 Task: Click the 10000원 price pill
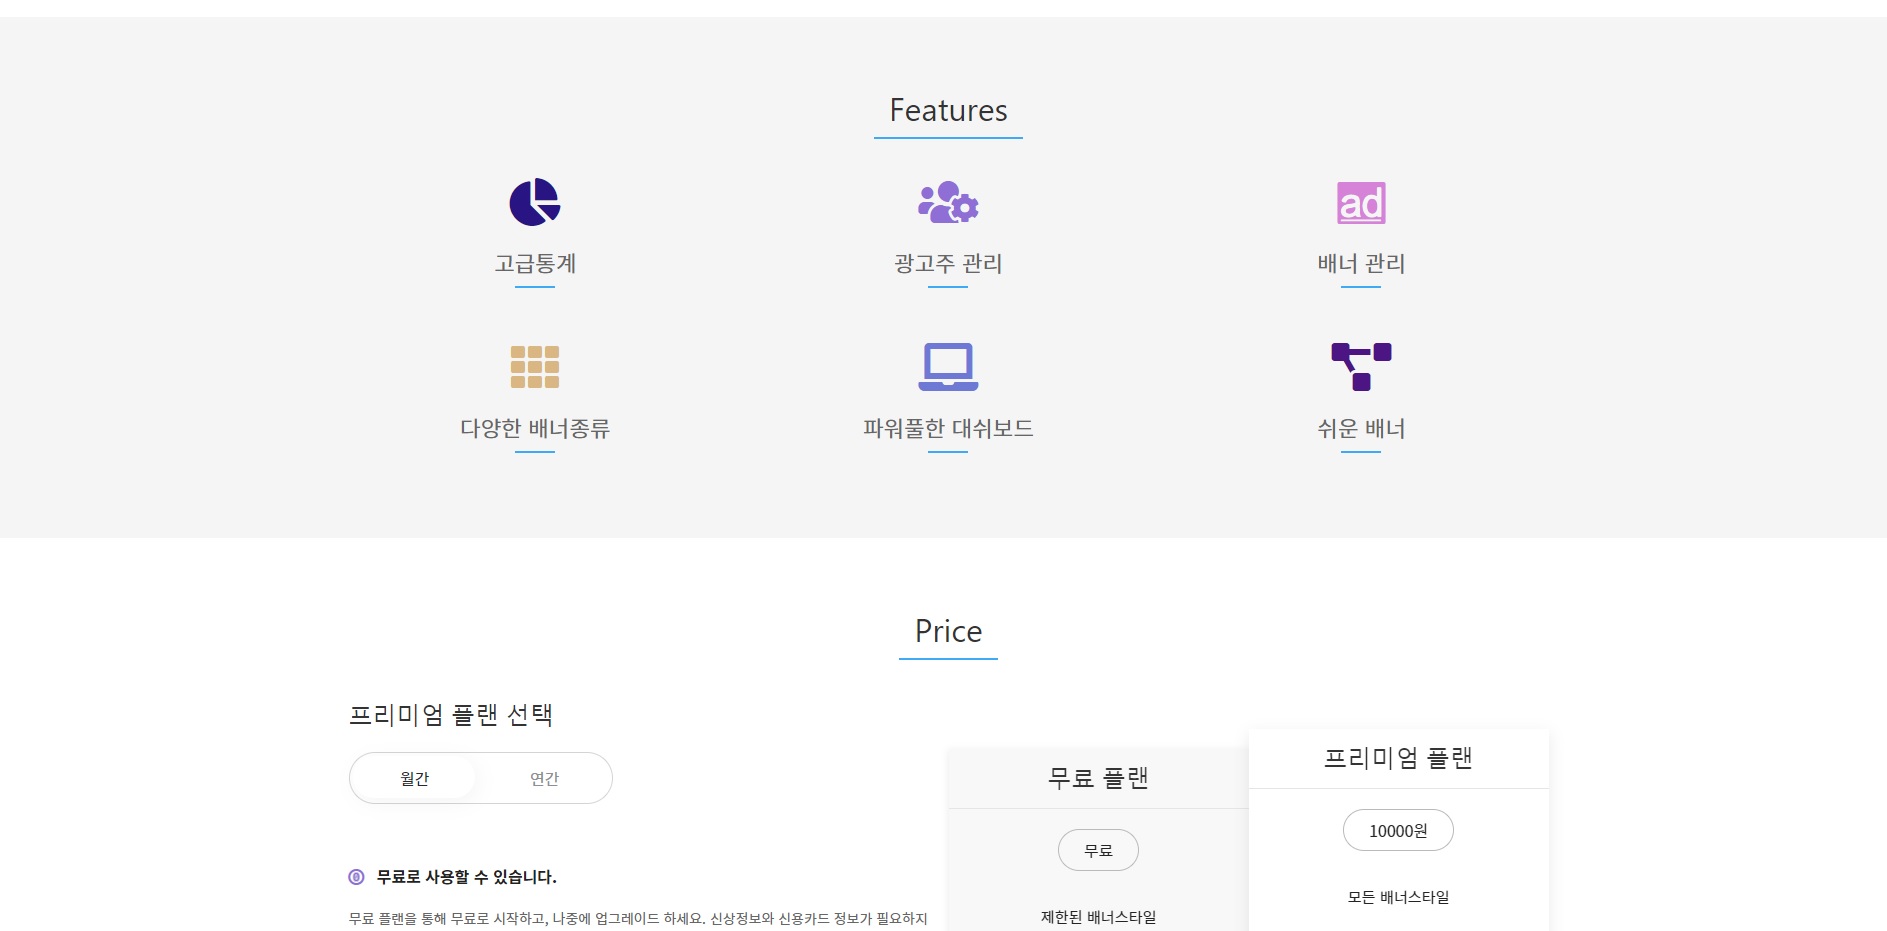(1397, 830)
